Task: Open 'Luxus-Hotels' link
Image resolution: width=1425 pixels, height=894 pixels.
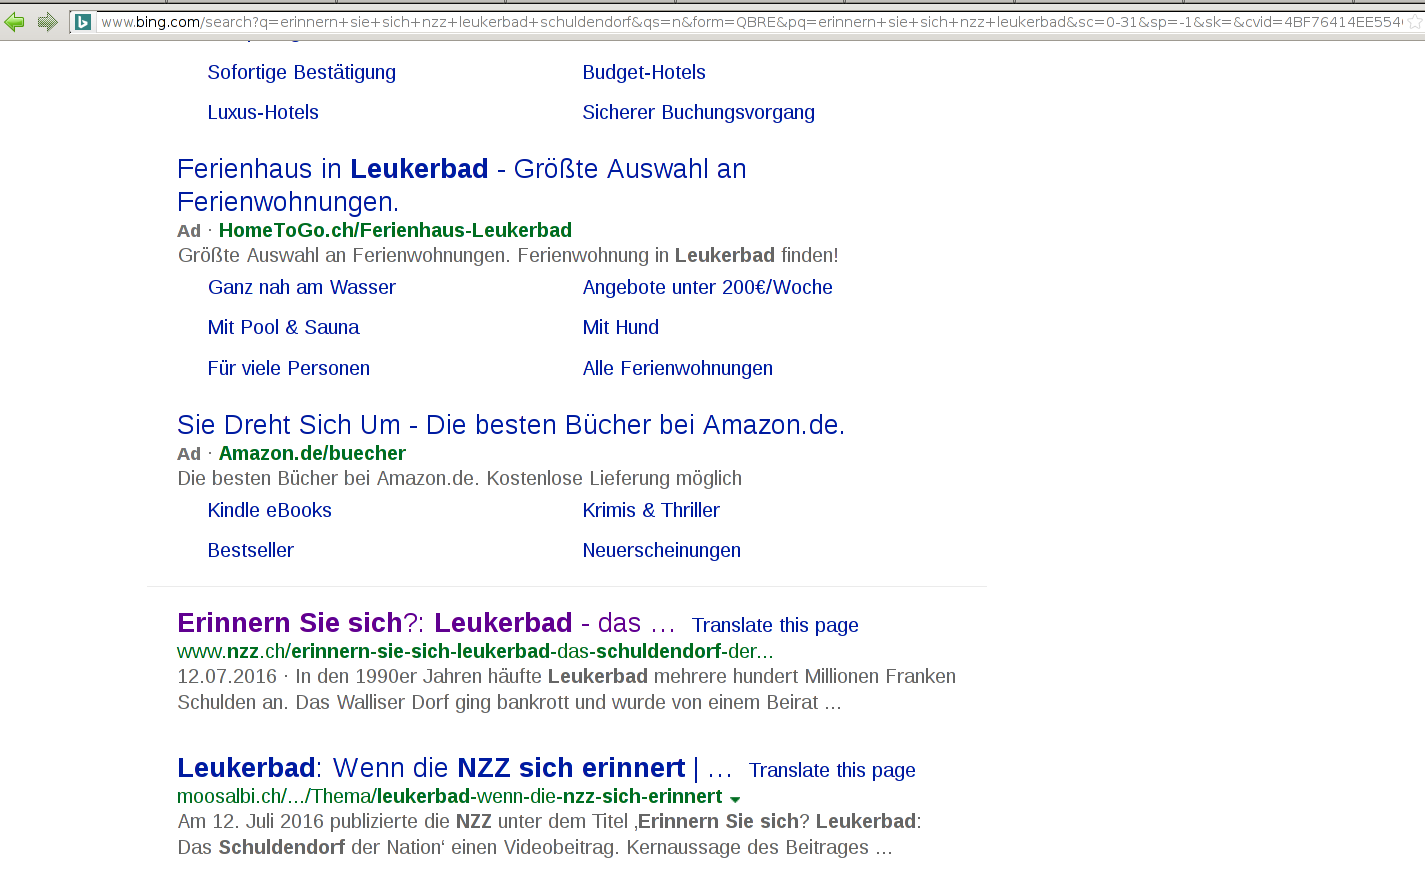Action: coord(263,112)
